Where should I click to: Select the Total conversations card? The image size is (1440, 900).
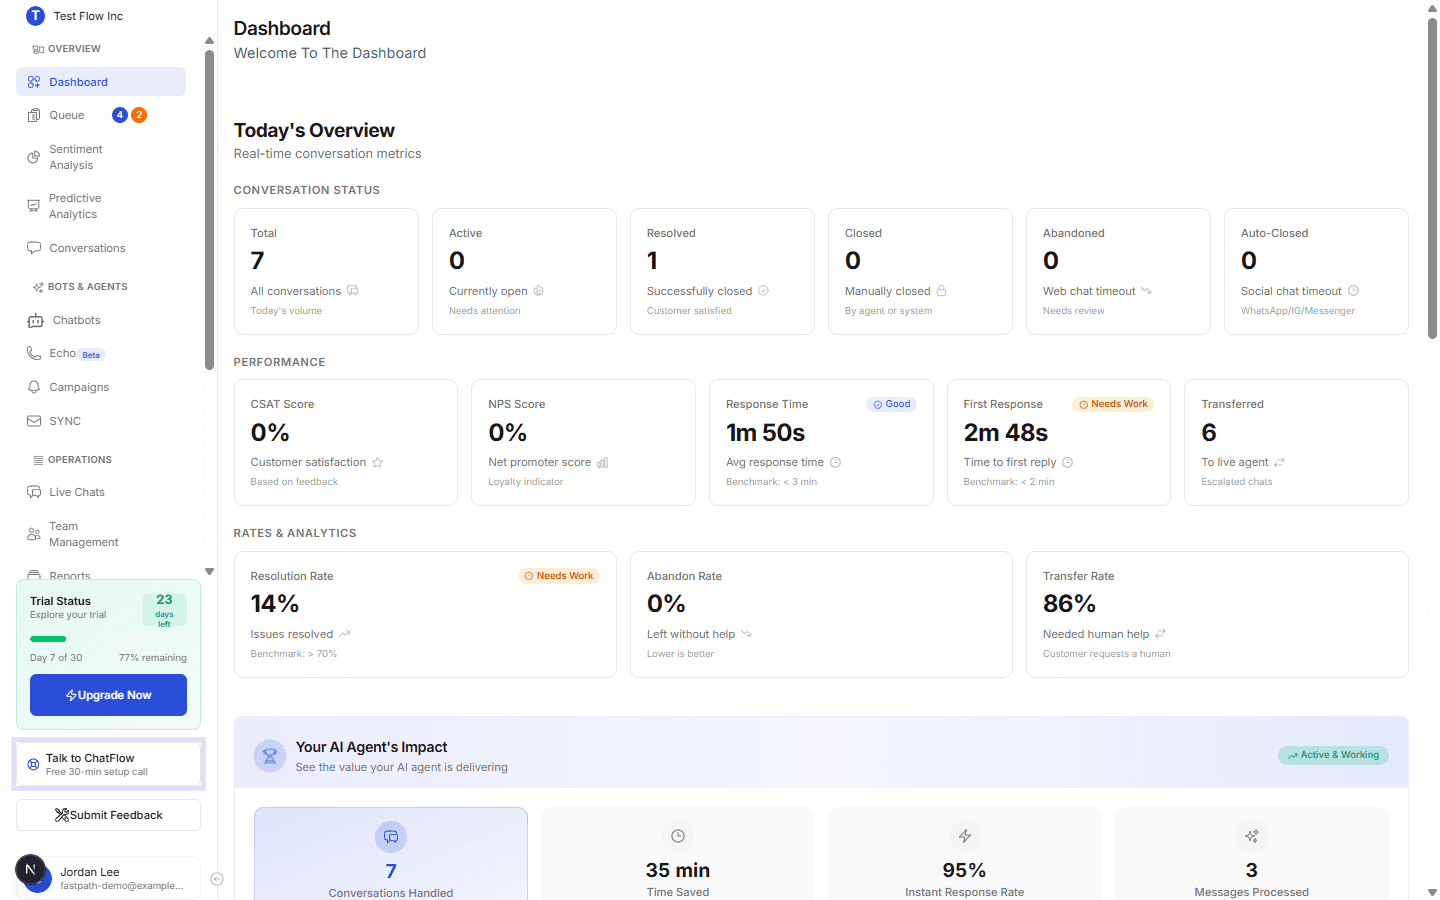pyautogui.click(x=326, y=271)
